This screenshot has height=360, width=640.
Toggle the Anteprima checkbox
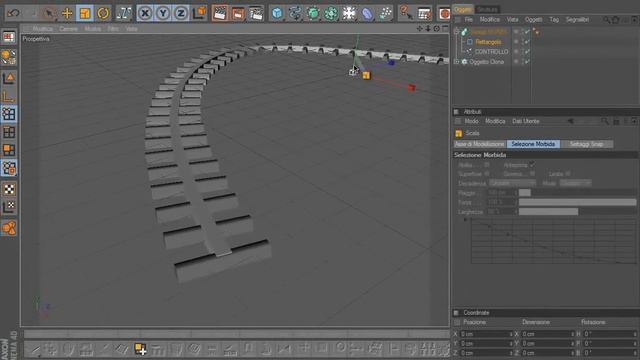532,165
